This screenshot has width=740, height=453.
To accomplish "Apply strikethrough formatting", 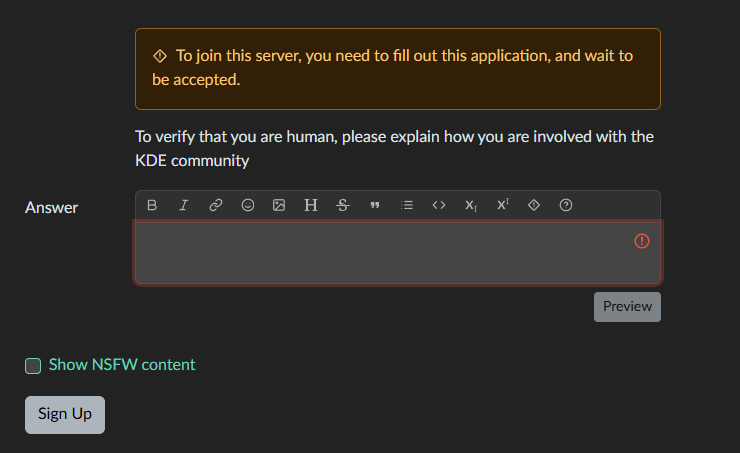I will pyautogui.click(x=343, y=205).
